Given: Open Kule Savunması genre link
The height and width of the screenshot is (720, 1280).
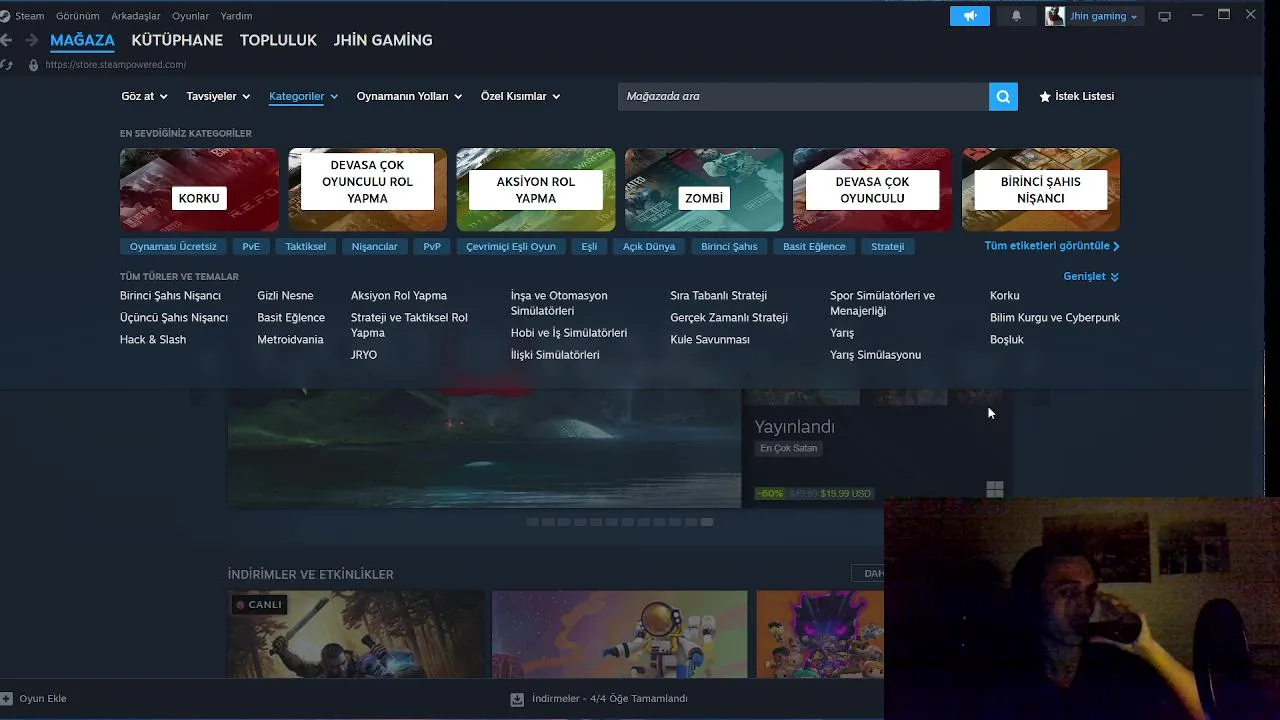Looking at the screenshot, I should click(x=710, y=340).
